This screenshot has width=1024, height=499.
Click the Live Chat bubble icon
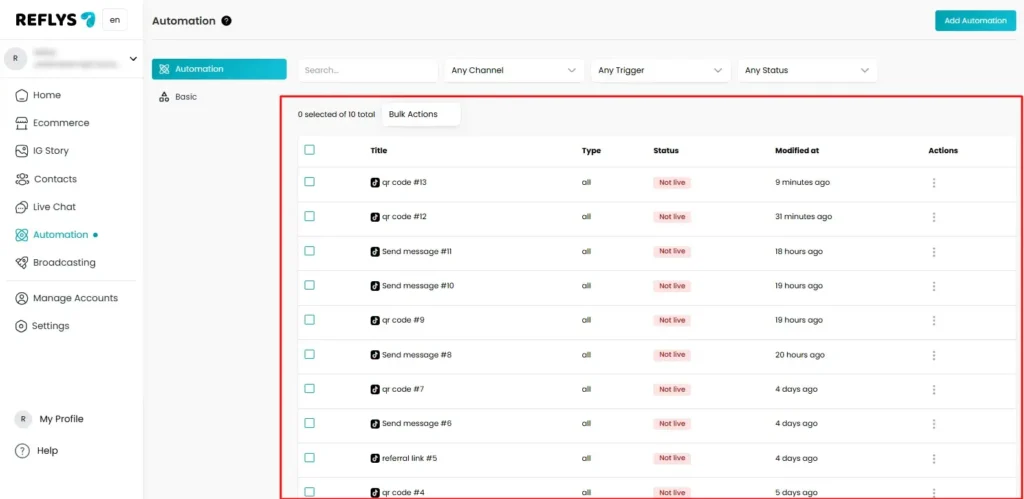[x=22, y=207]
